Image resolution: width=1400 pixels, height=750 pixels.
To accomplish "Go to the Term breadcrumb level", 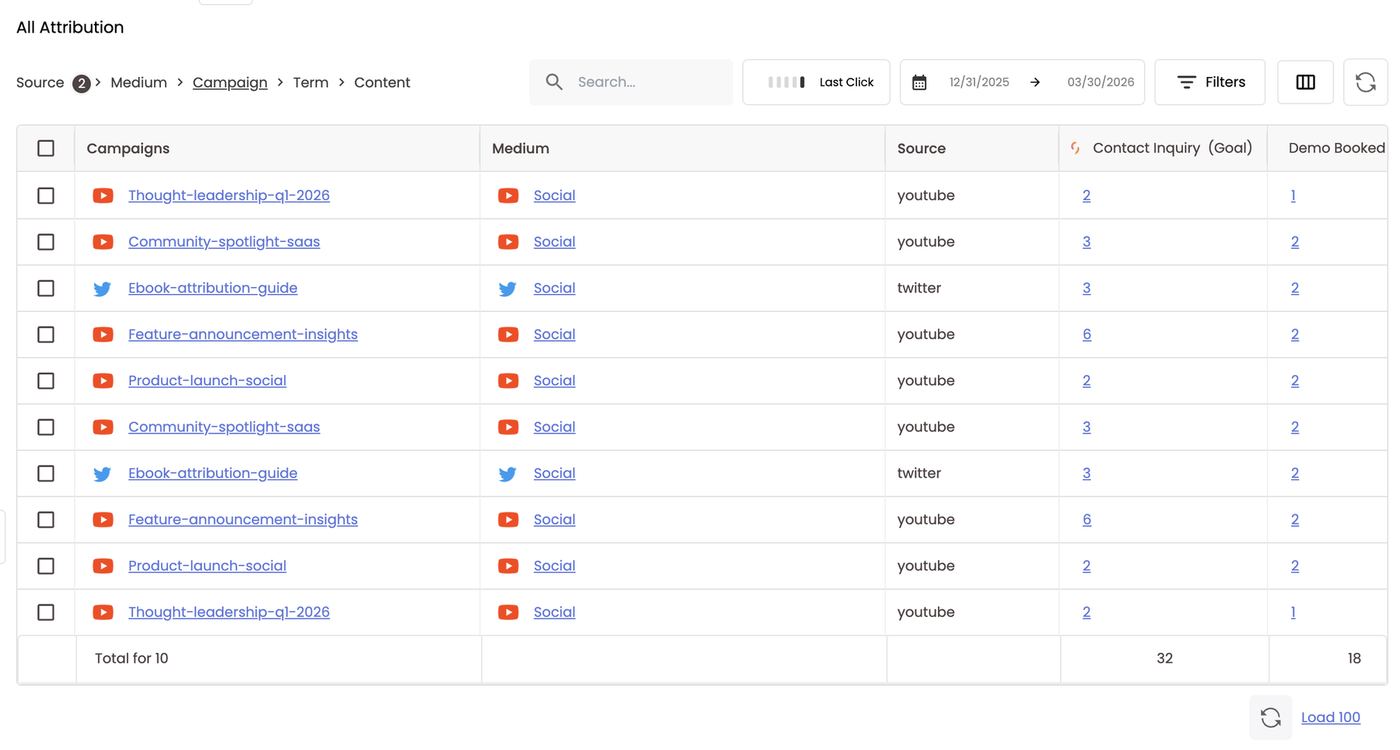I will point(311,82).
